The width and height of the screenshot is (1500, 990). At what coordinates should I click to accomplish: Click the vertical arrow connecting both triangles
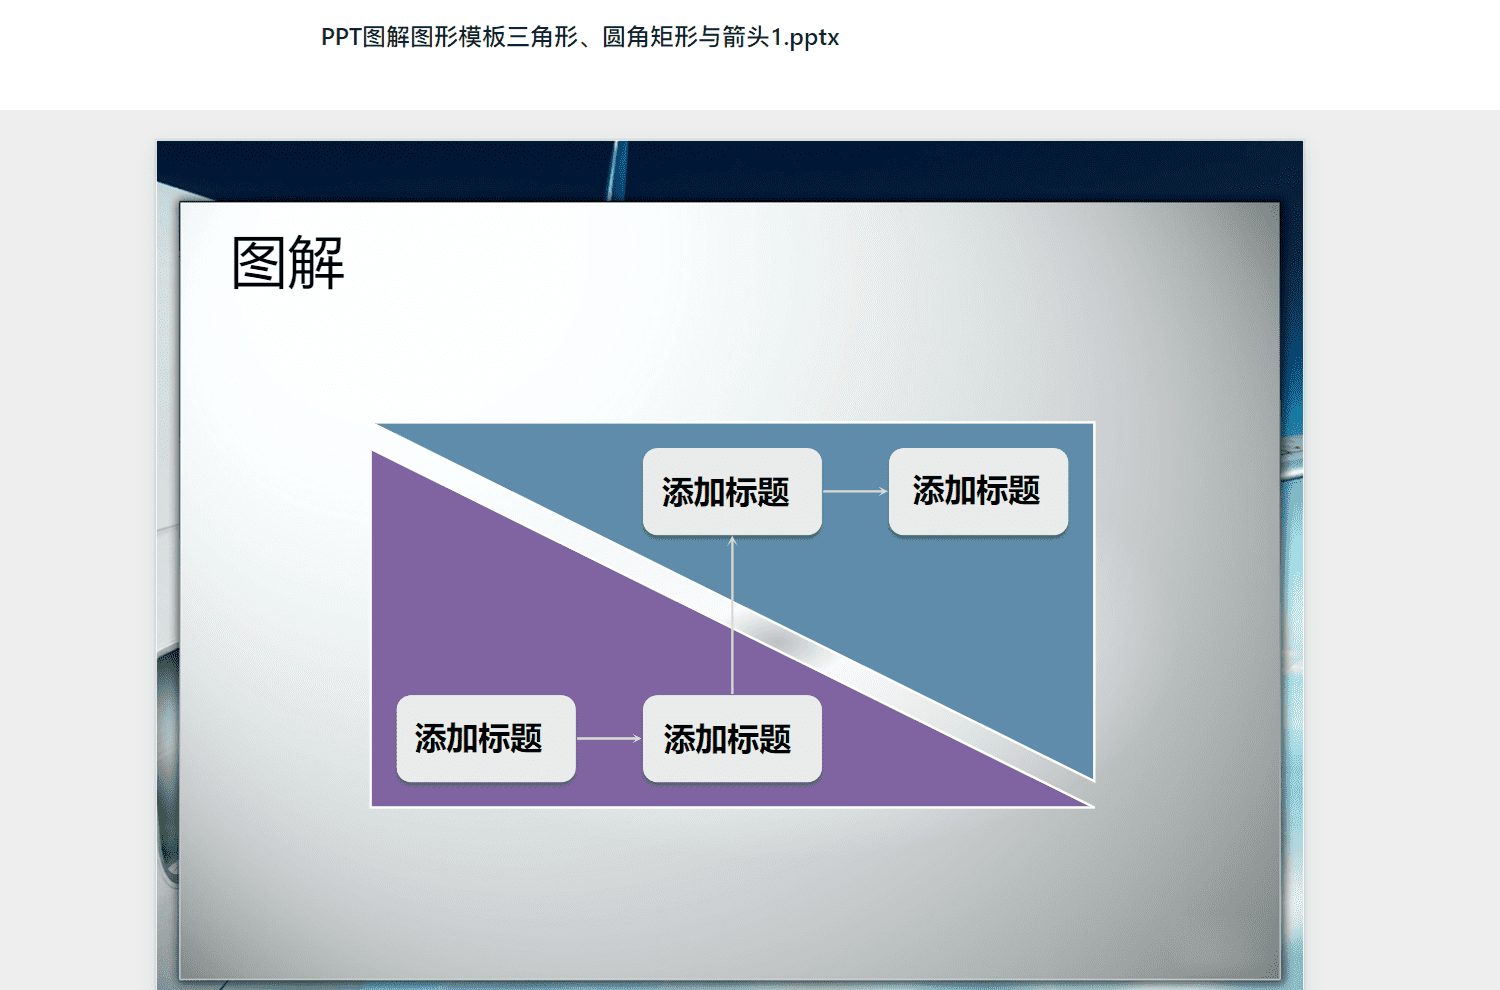(732, 615)
